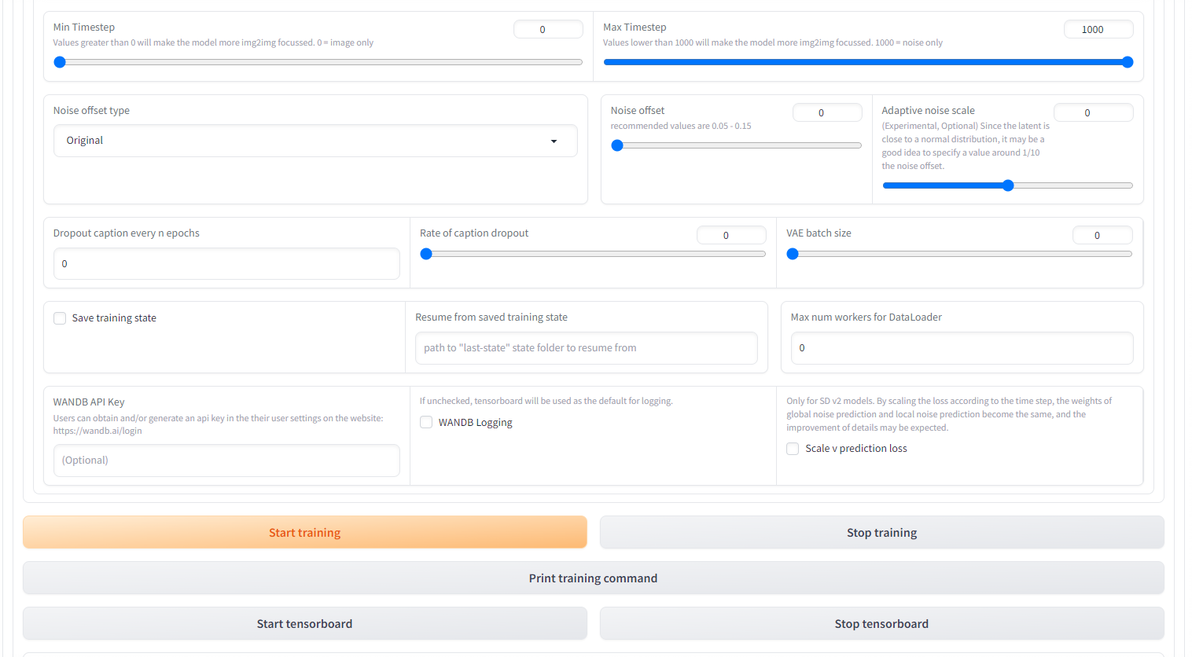Screen dimensions: 1192x657
Task: Click the Resume from saved training state field
Action: pyautogui.click(x=586, y=348)
